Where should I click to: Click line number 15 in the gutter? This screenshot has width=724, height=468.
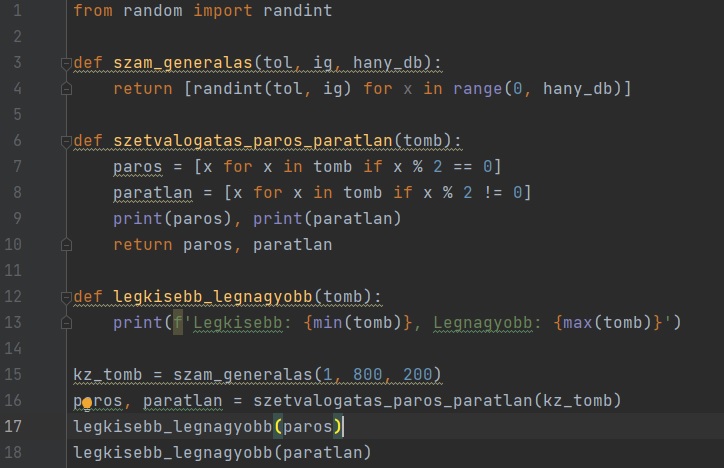(17, 375)
